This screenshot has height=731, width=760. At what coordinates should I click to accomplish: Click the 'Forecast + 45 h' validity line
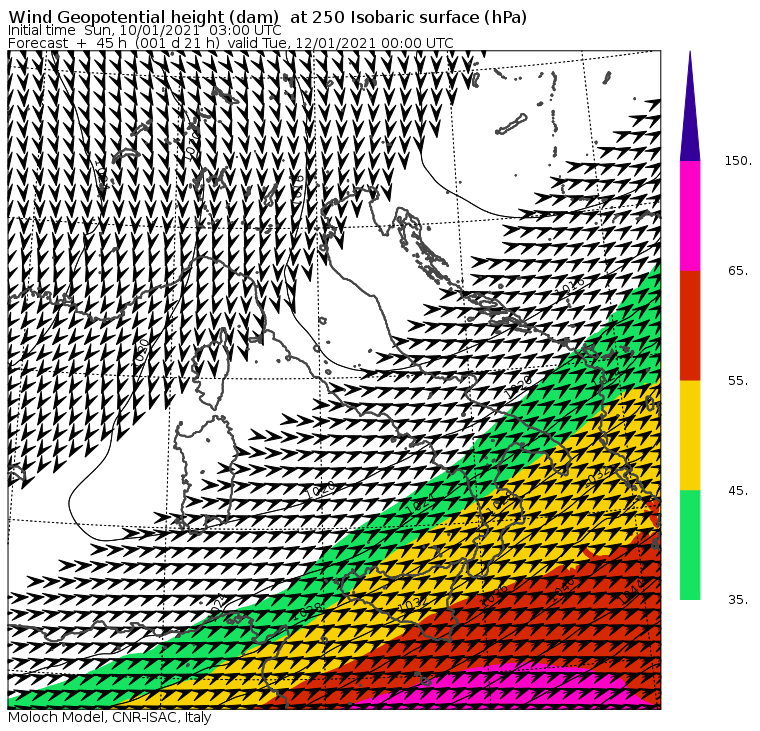pos(231,43)
